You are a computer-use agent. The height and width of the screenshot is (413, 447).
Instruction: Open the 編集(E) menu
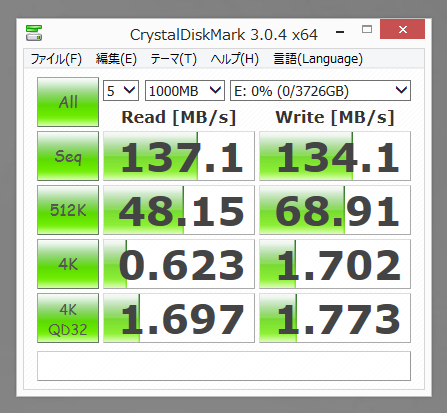(x=116, y=59)
